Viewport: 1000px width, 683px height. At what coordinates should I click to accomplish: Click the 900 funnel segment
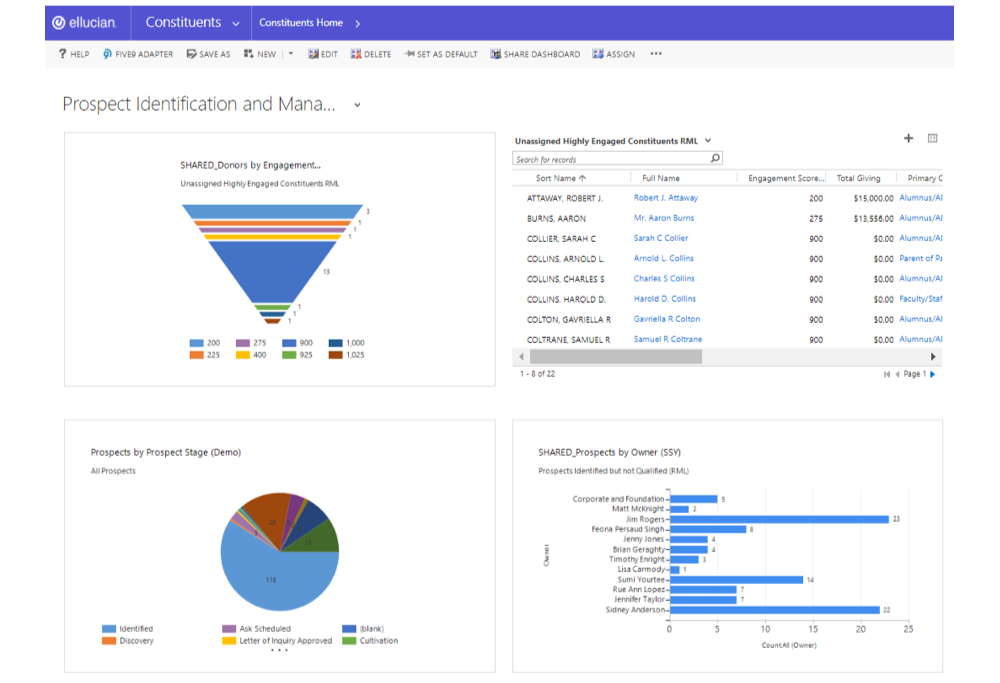pyautogui.click(x=272, y=271)
